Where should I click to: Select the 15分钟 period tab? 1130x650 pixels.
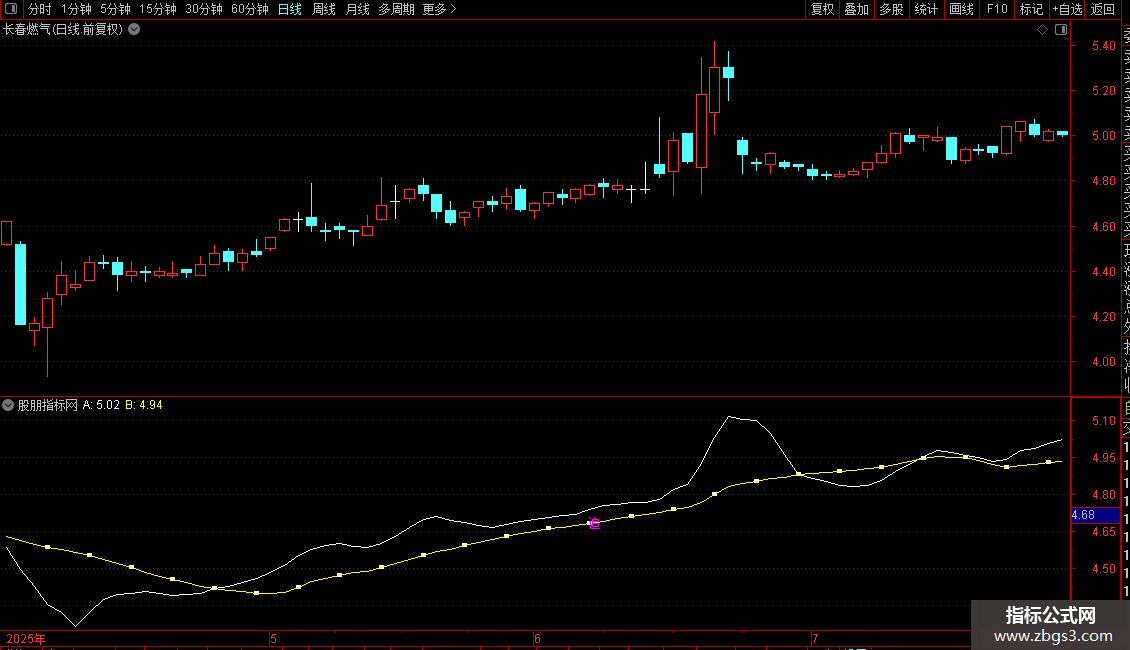point(157,9)
